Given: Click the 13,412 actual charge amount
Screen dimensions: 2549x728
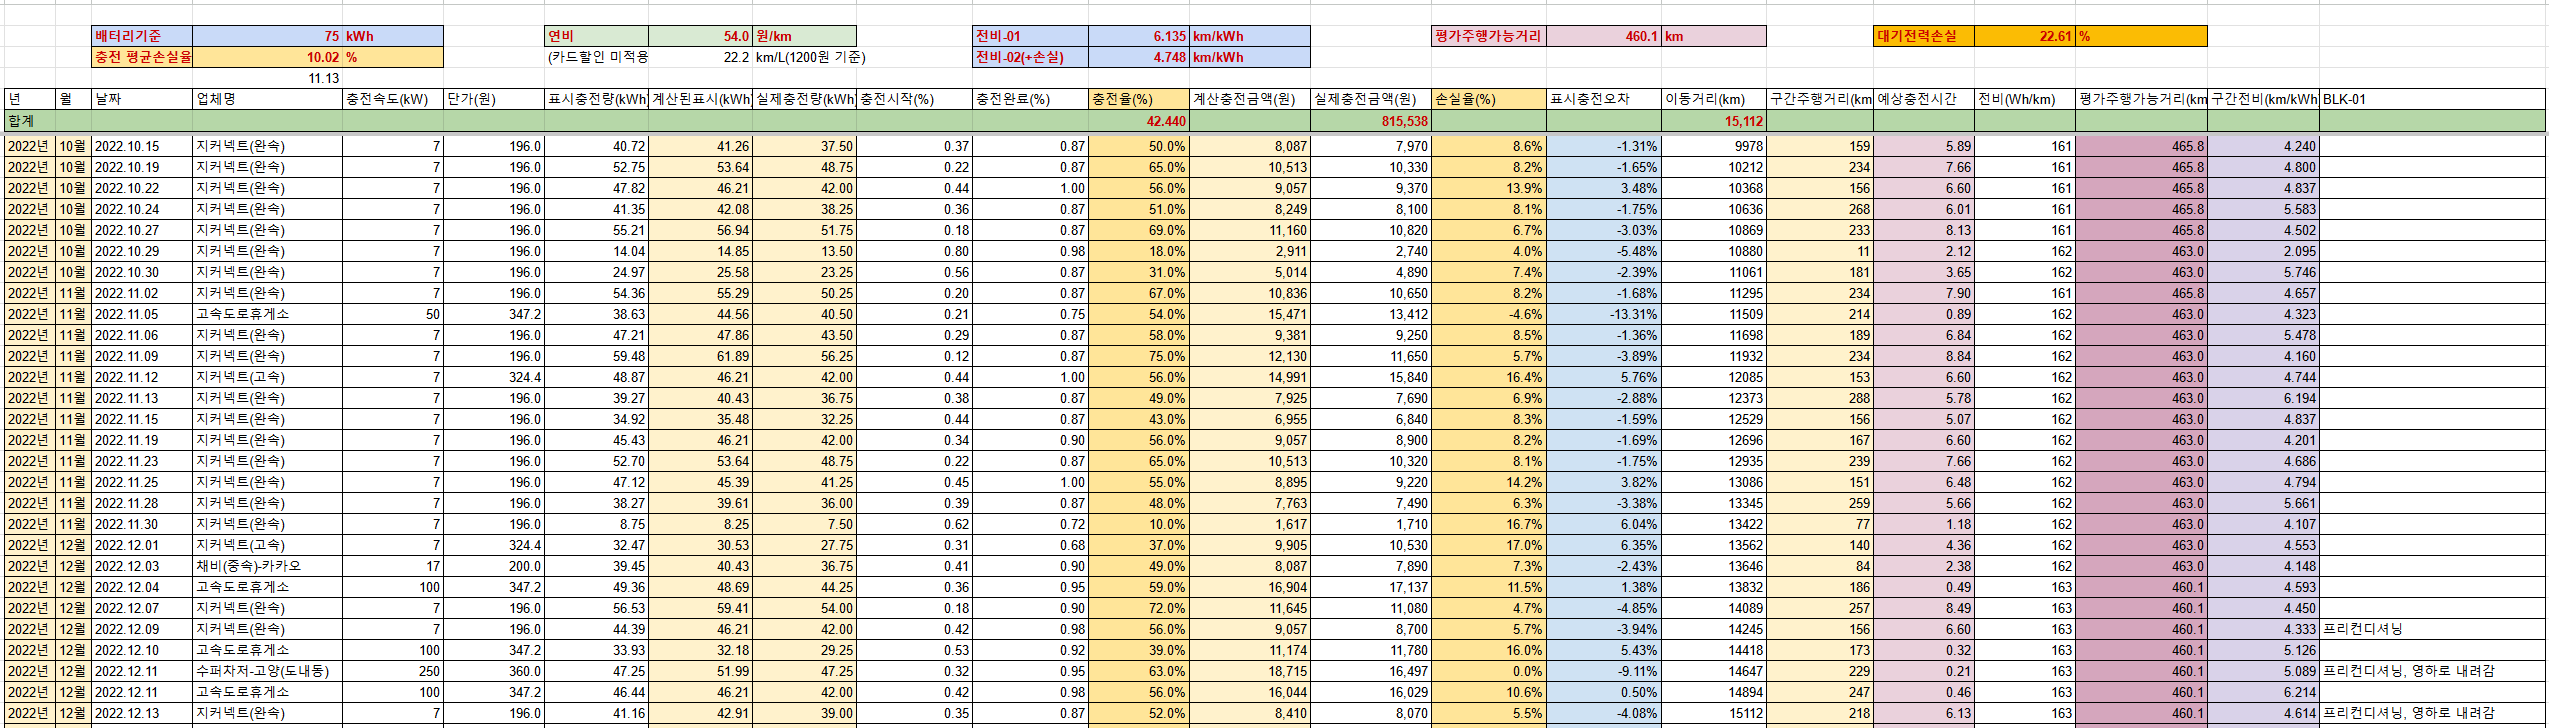Looking at the screenshot, I should (1371, 314).
